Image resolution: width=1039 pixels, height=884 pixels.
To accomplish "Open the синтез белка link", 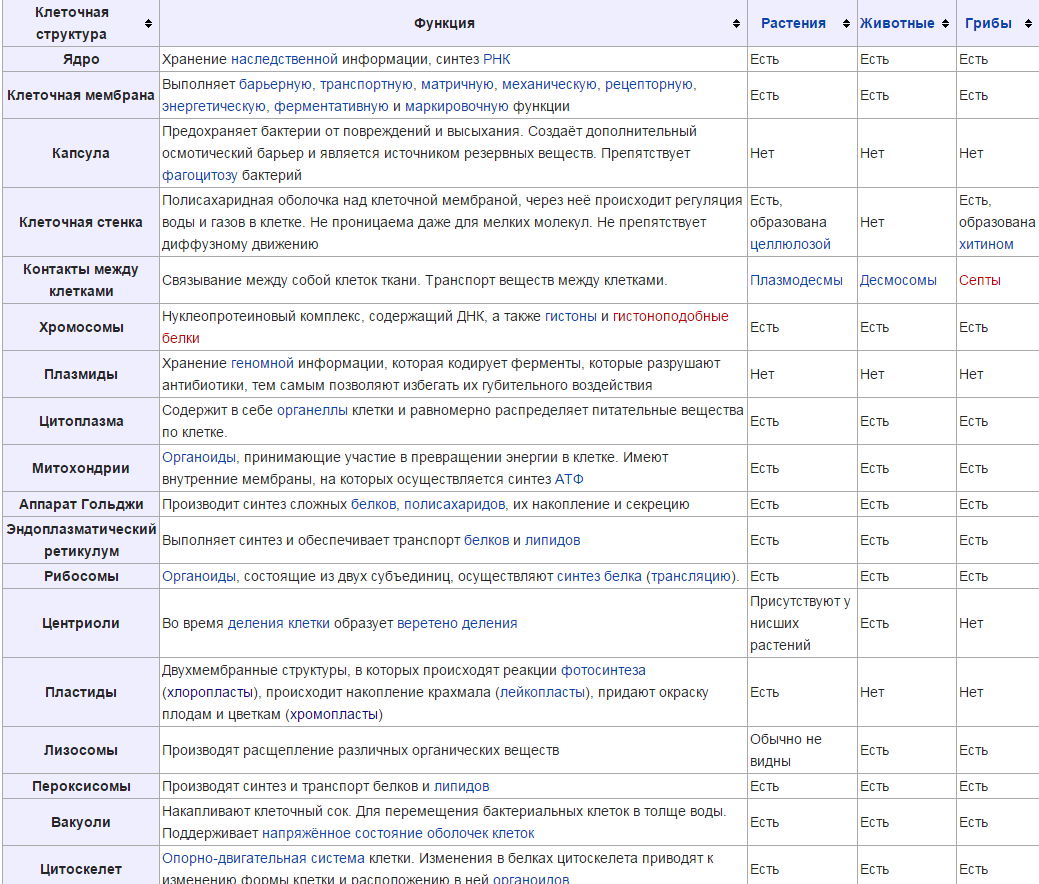I will pyautogui.click(x=599, y=576).
